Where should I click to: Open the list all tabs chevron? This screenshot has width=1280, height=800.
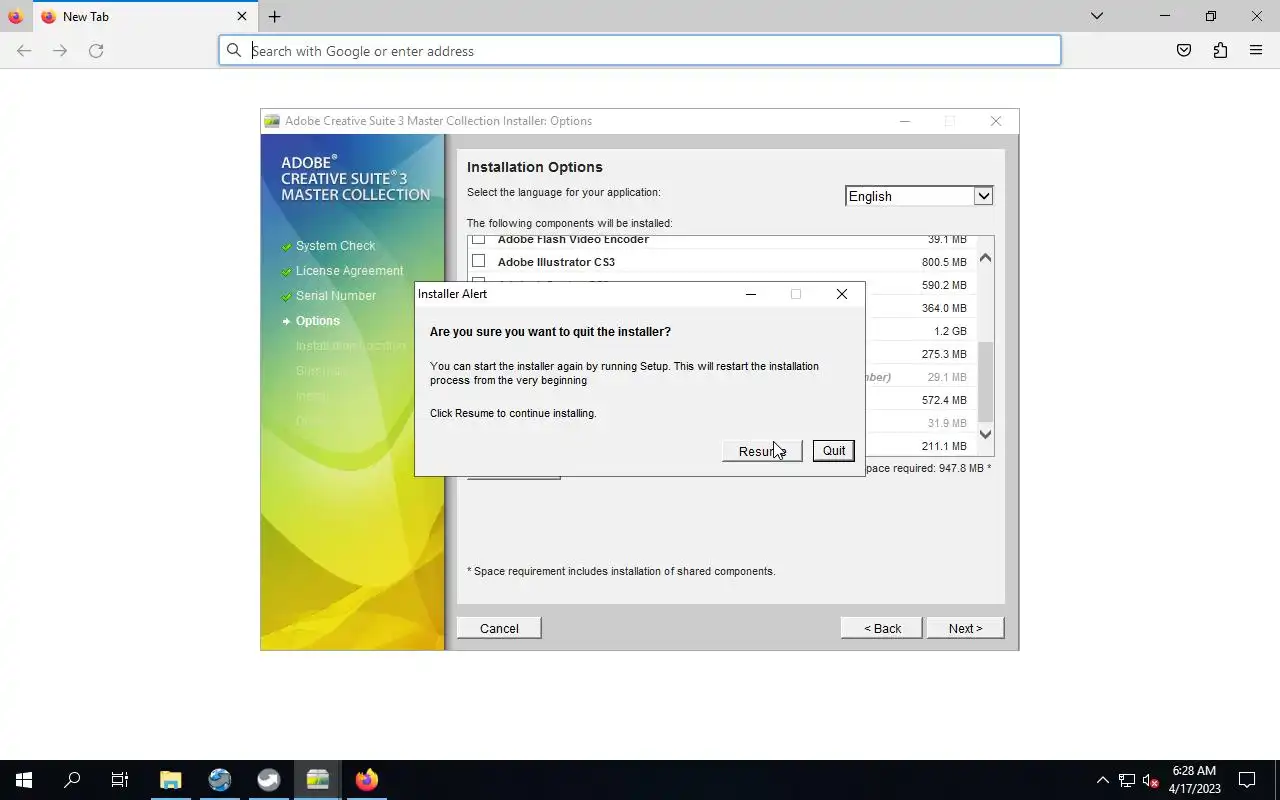coord(1097,16)
